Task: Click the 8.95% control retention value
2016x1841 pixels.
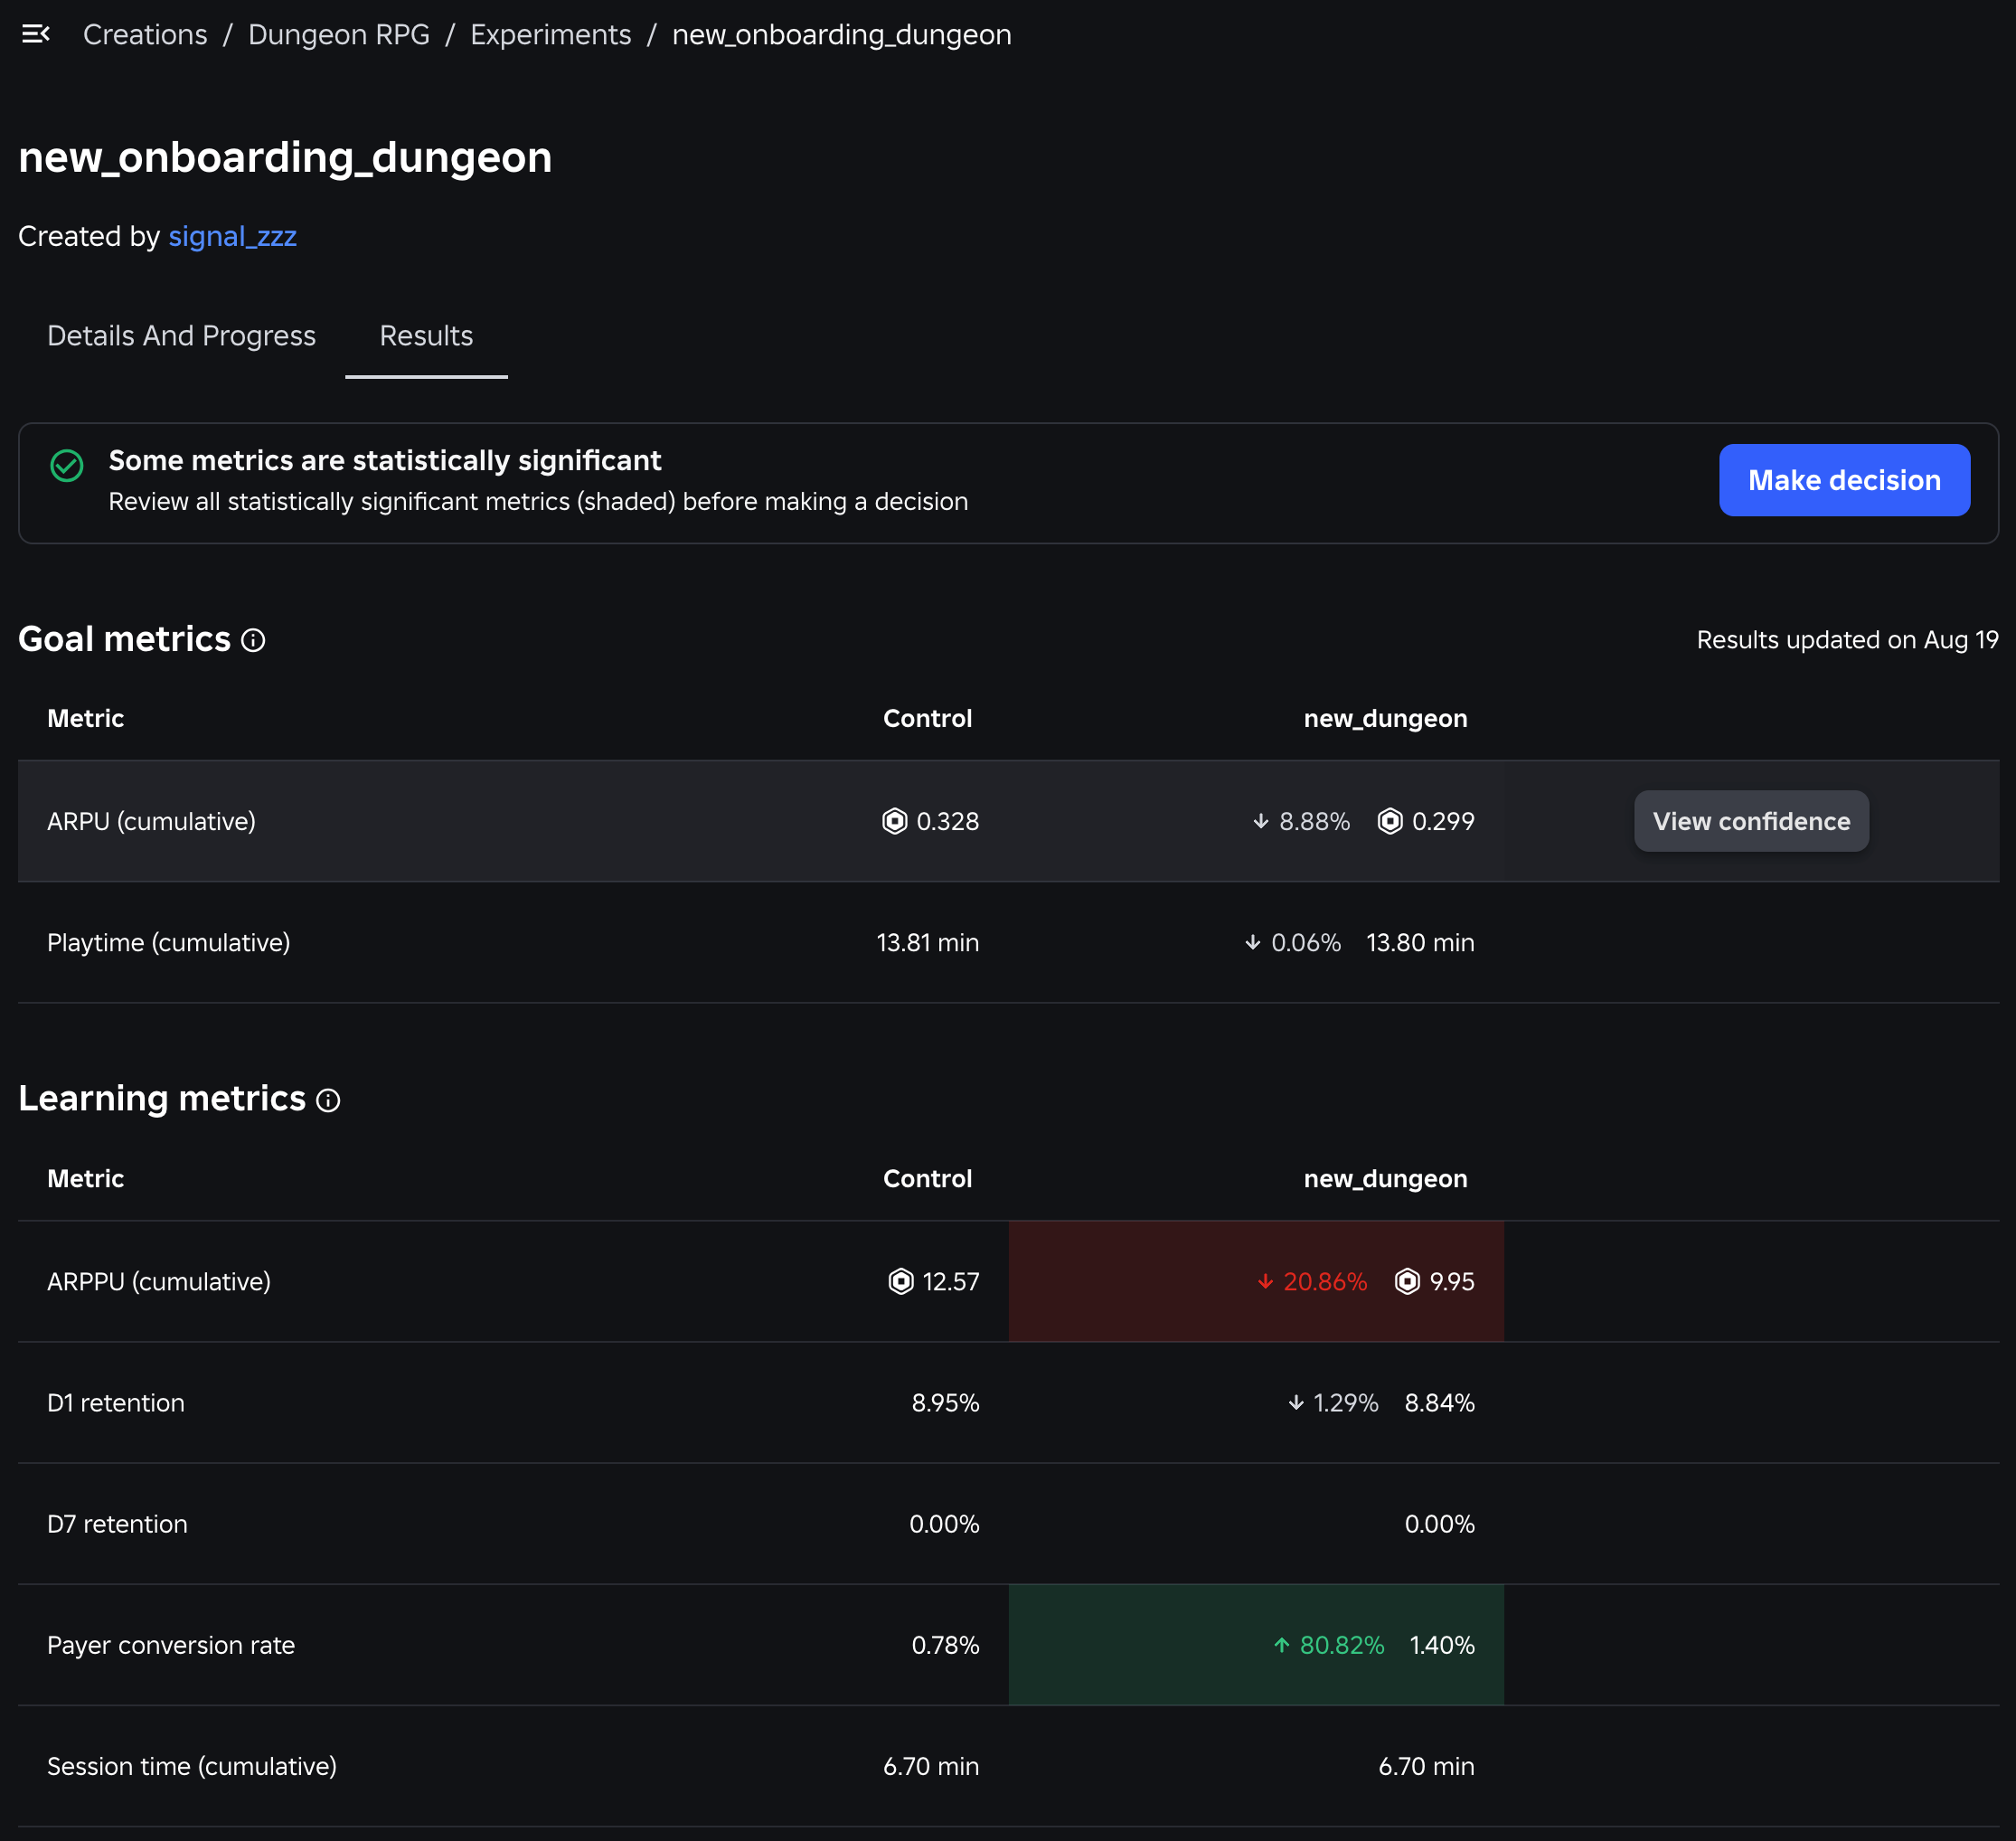Action: [x=945, y=1403]
